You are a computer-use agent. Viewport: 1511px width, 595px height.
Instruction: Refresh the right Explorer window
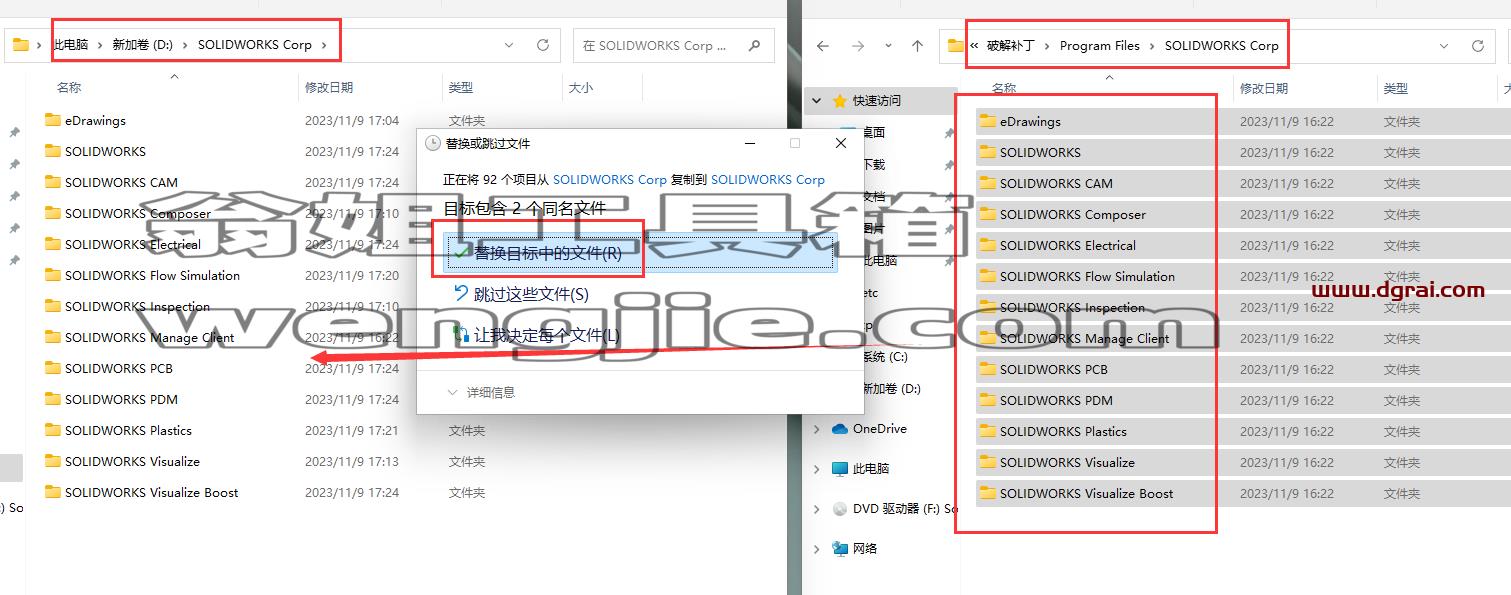tap(1478, 46)
